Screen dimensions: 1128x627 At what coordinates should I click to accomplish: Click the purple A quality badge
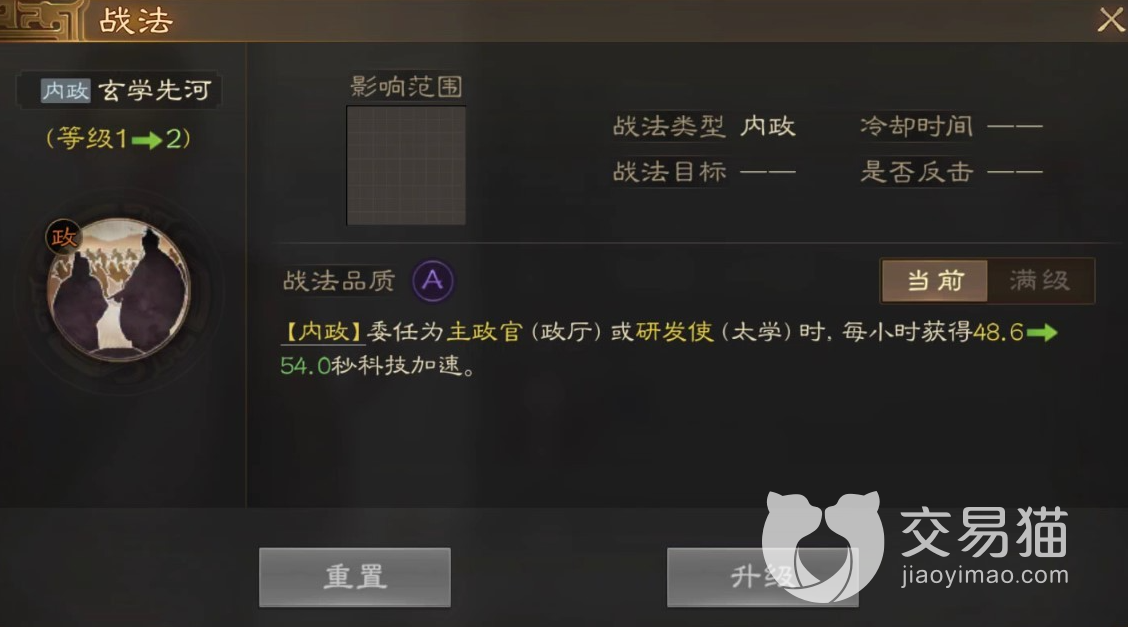point(432,280)
